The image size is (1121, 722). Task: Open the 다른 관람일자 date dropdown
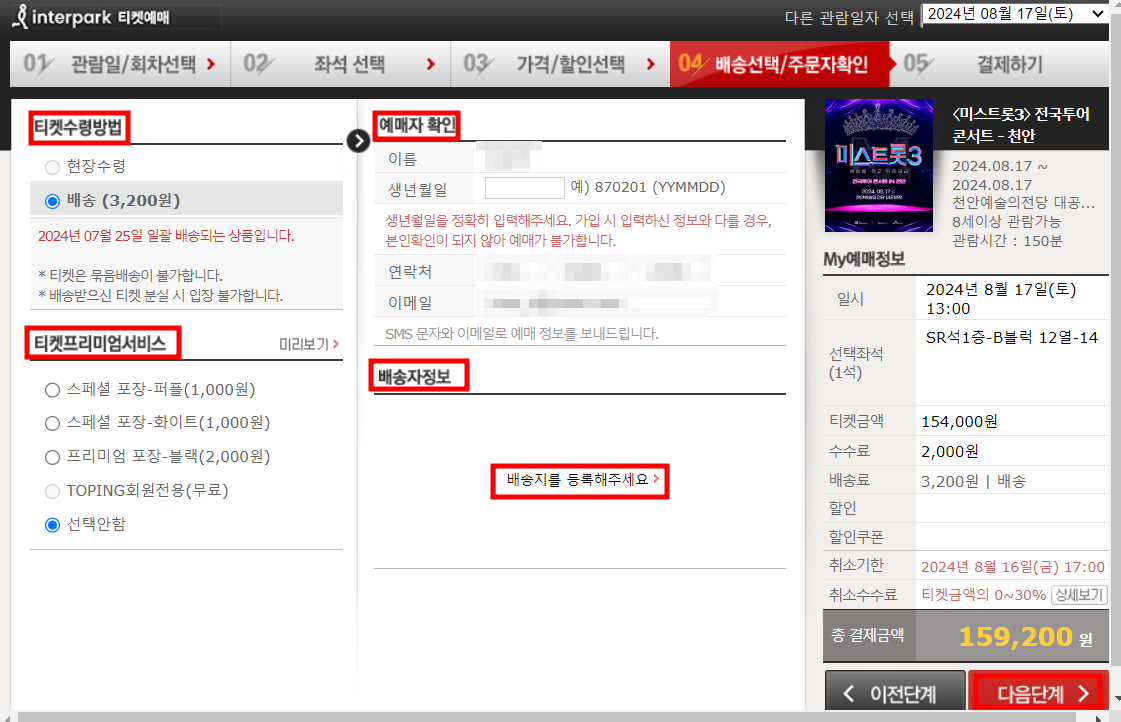[x=1015, y=14]
